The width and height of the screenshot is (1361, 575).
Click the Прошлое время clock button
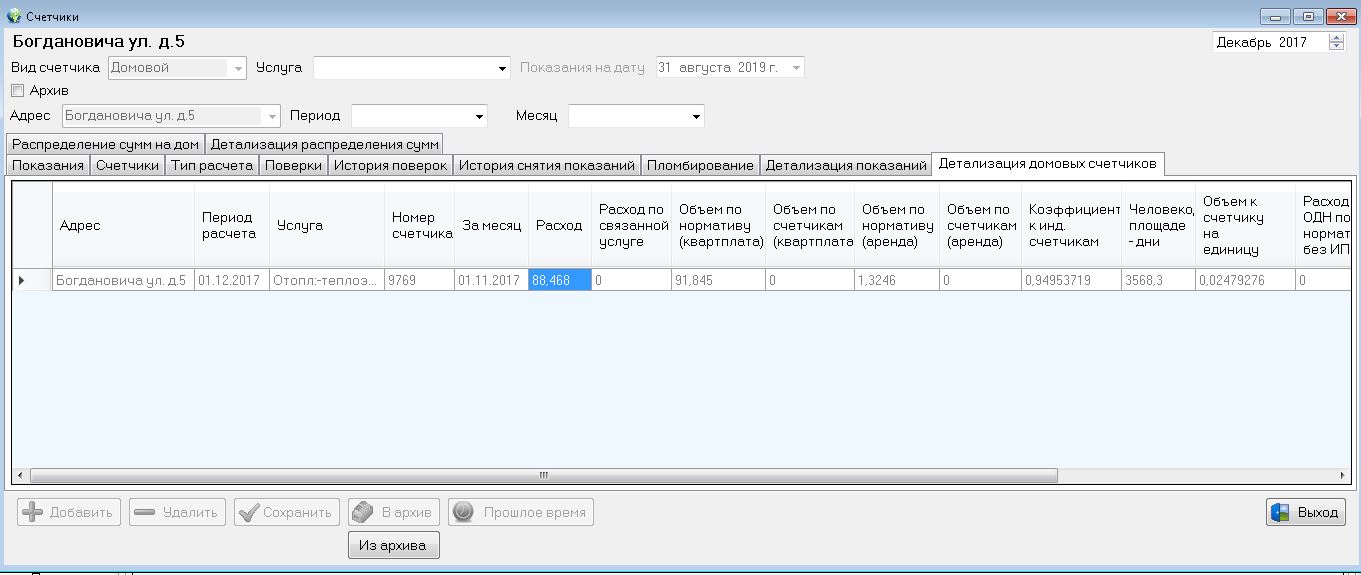point(520,512)
